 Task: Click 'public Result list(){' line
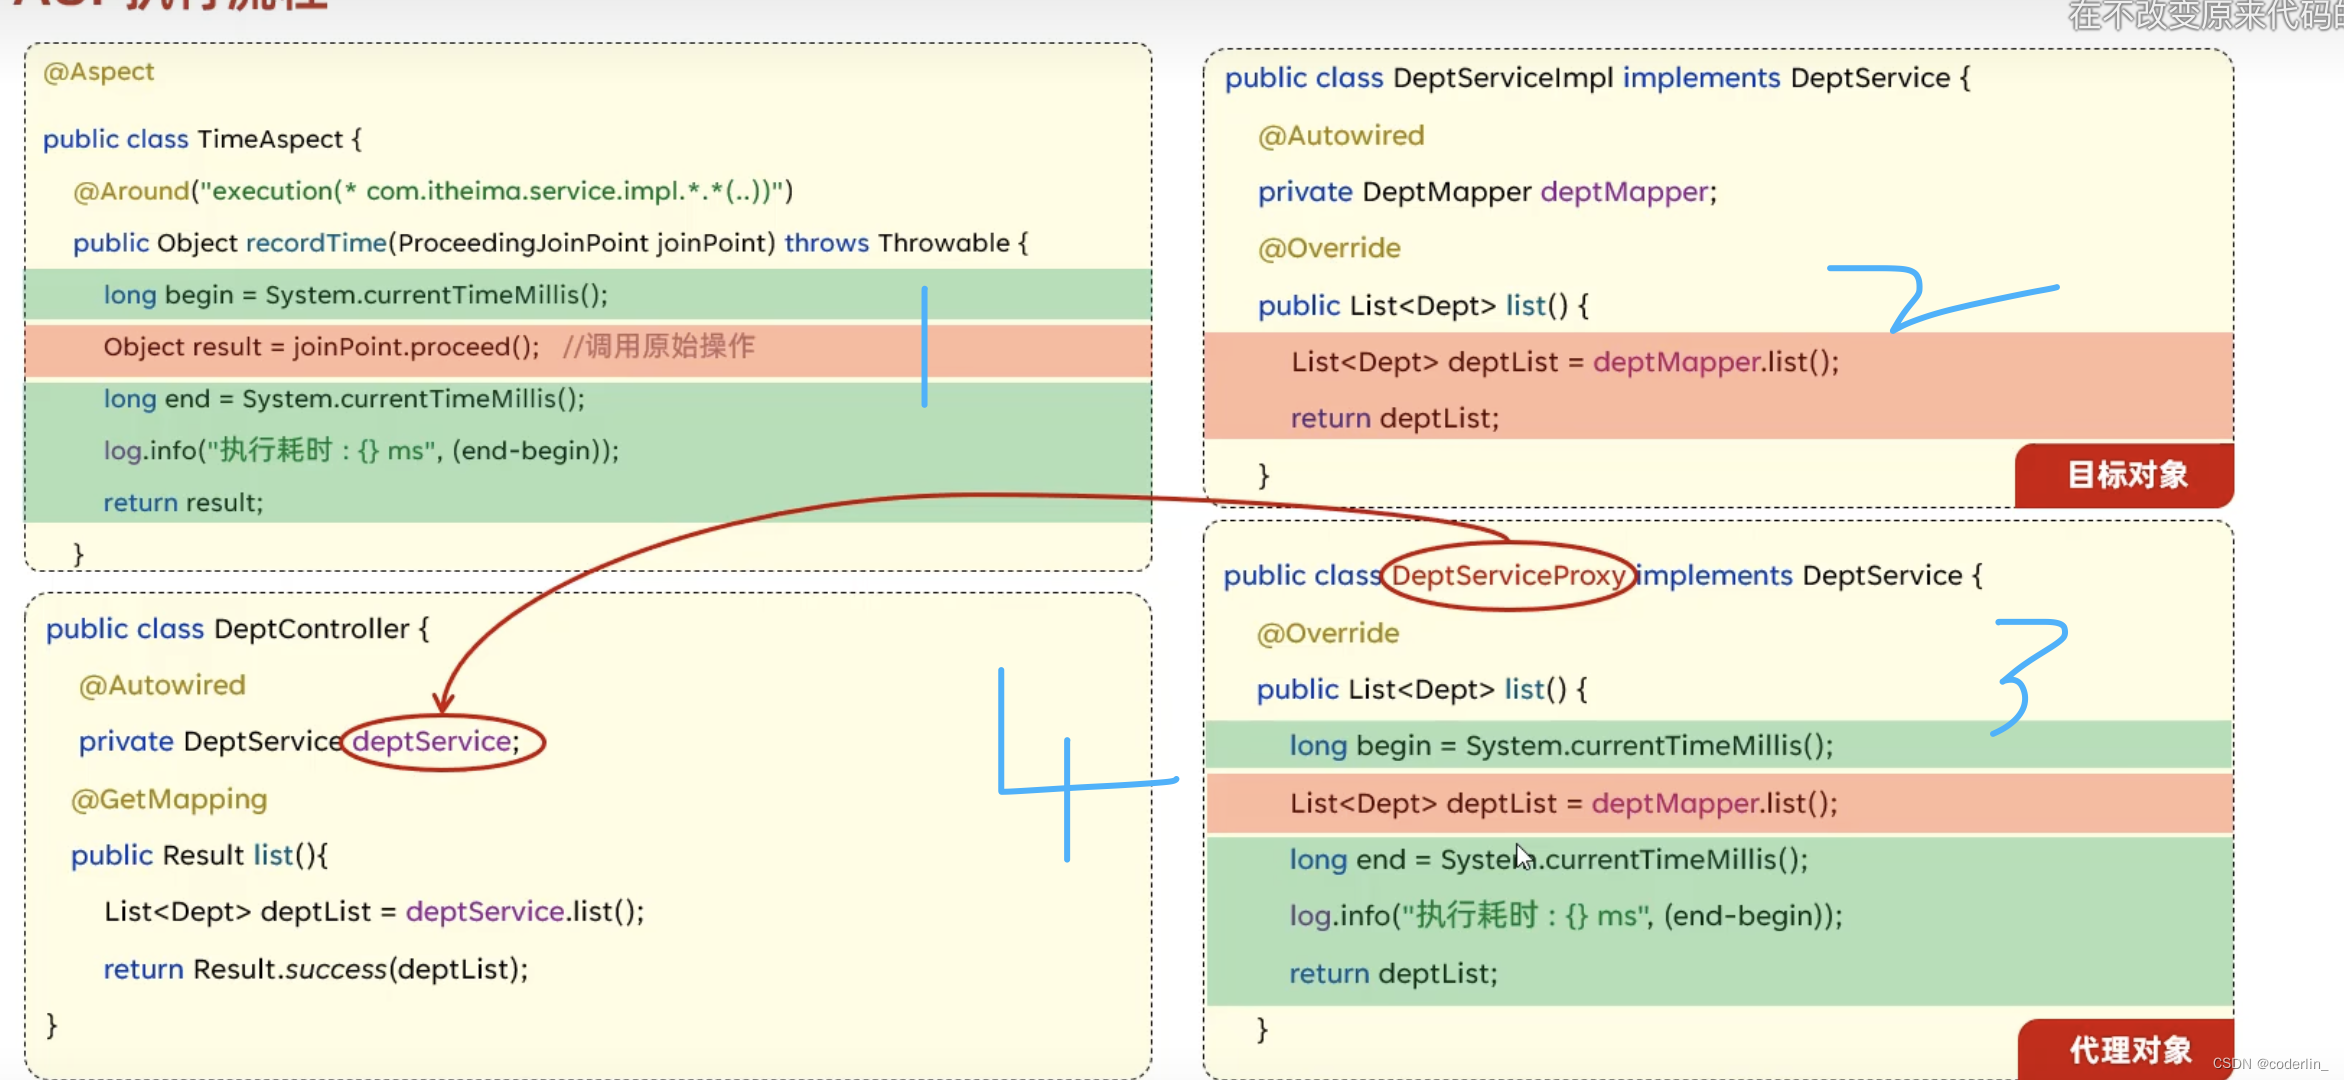point(200,855)
